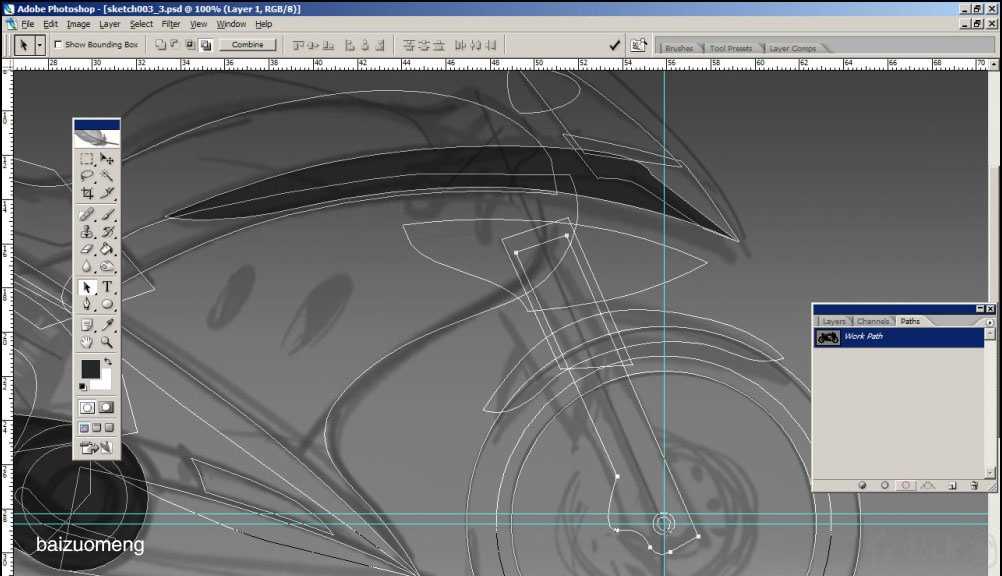Click the foreground color swatch

(90, 370)
